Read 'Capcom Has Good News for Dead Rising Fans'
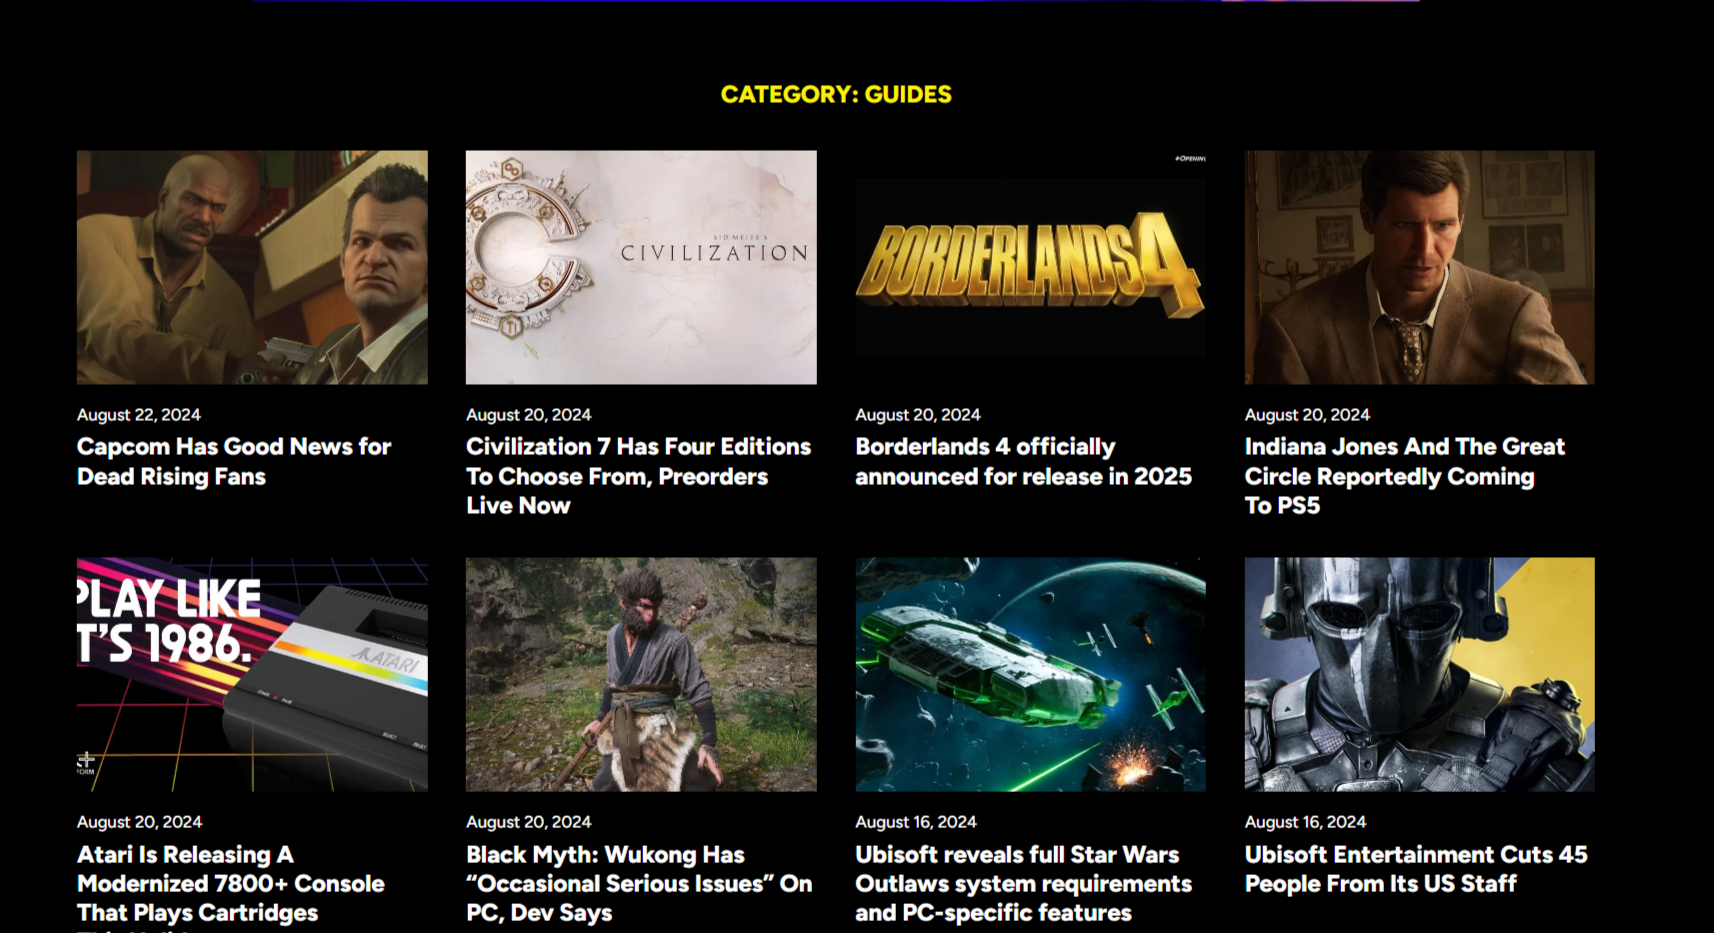This screenshot has height=933, width=1714. [x=234, y=461]
